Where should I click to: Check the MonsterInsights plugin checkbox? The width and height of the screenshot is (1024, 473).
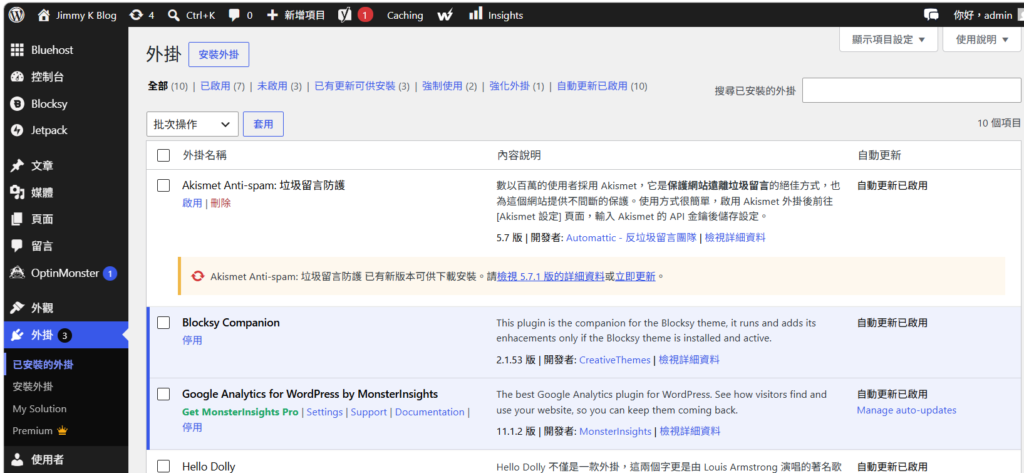[163, 395]
